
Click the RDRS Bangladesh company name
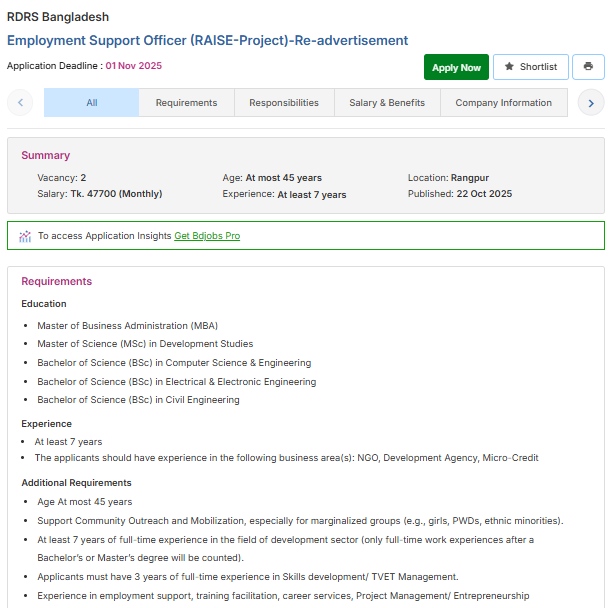click(x=58, y=17)
